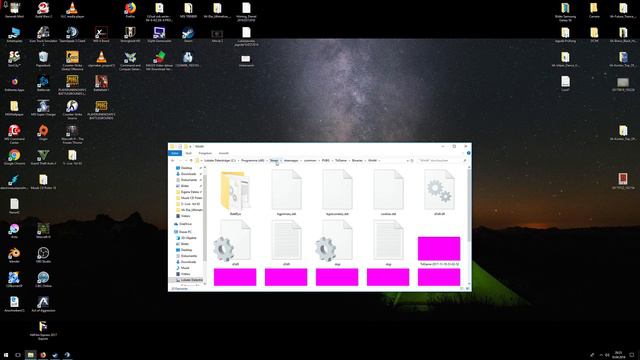Screen dimensions: 640x360
Task: Select the Act of Aggression icon
Action: 43,304
